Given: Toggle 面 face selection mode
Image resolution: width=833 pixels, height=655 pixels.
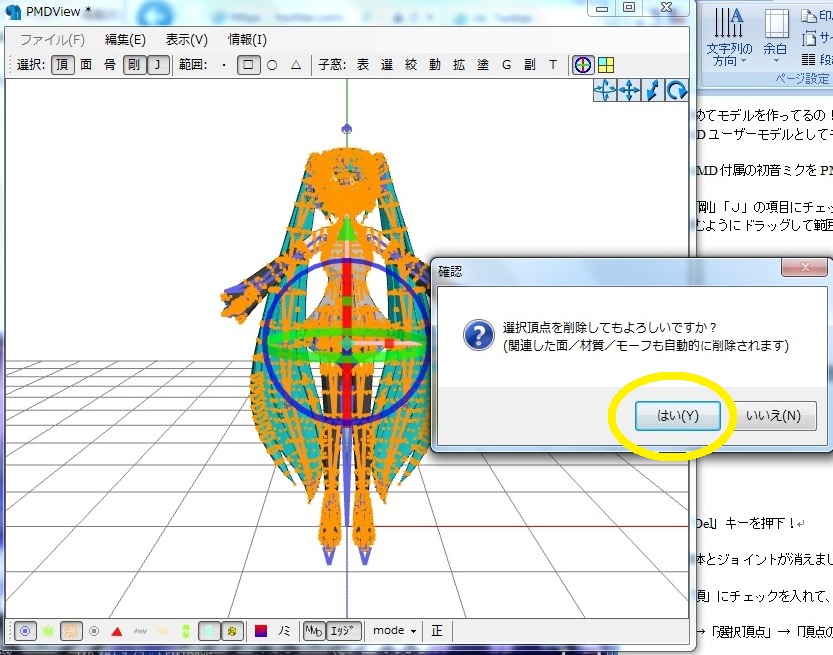Looking at the screenshot, I should pos(86,65).
